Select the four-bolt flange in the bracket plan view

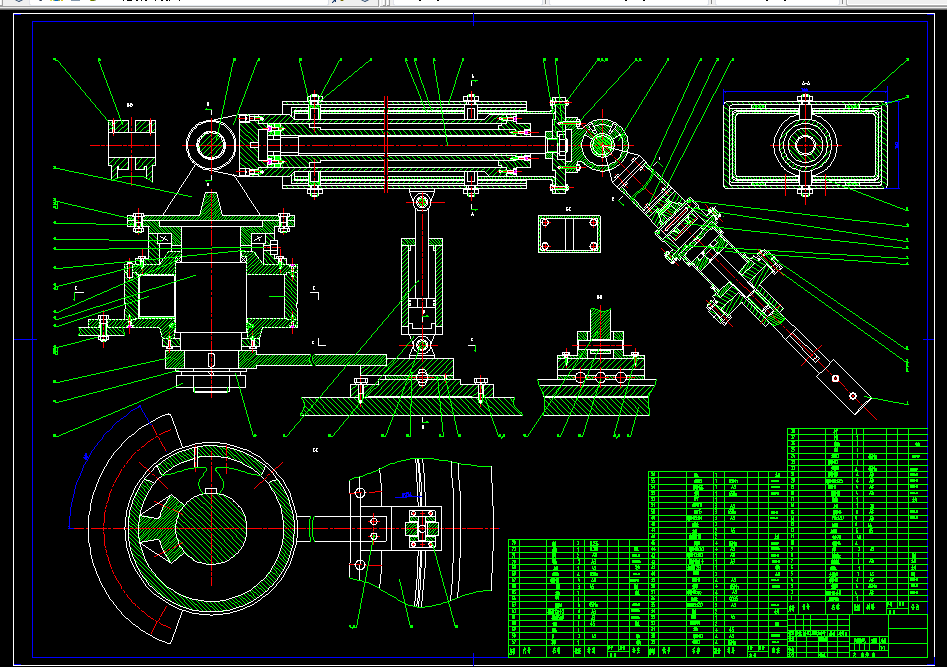(422, 529)
